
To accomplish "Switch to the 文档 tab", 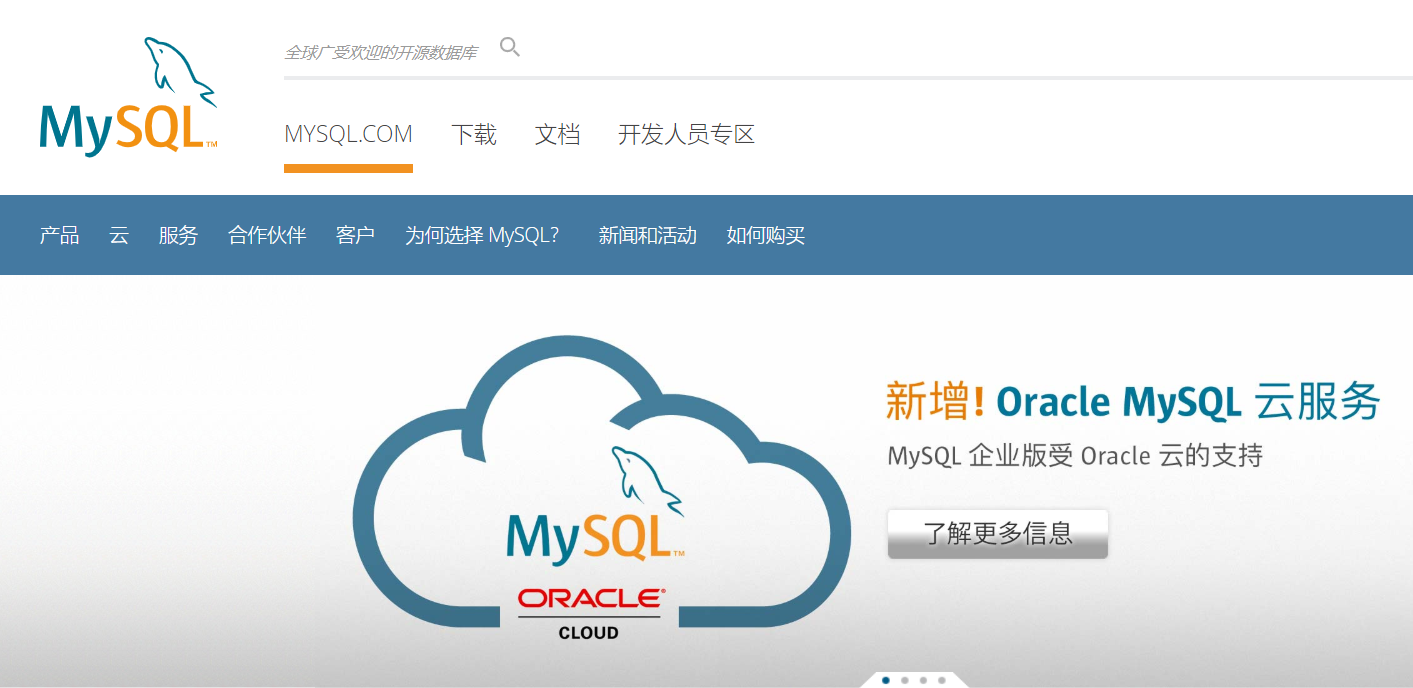I will (x=557, y=134).
